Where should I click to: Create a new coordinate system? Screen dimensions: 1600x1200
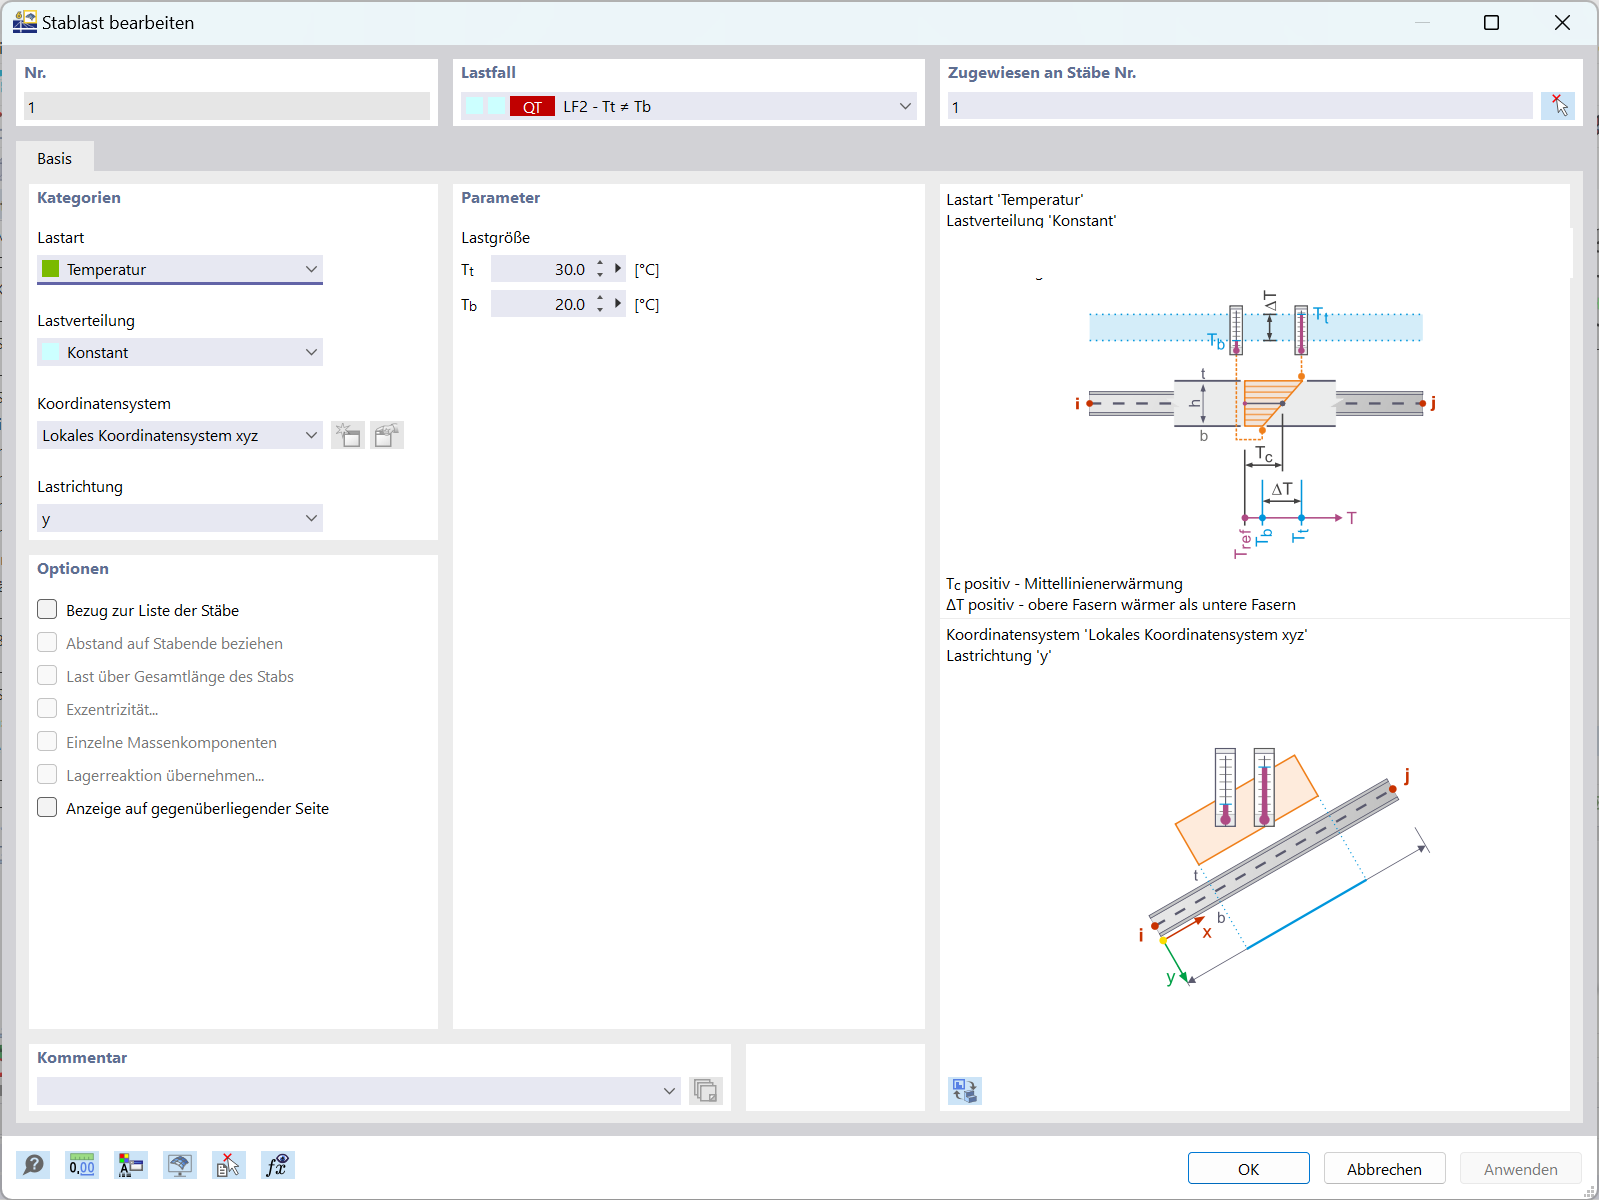(348, 435)
